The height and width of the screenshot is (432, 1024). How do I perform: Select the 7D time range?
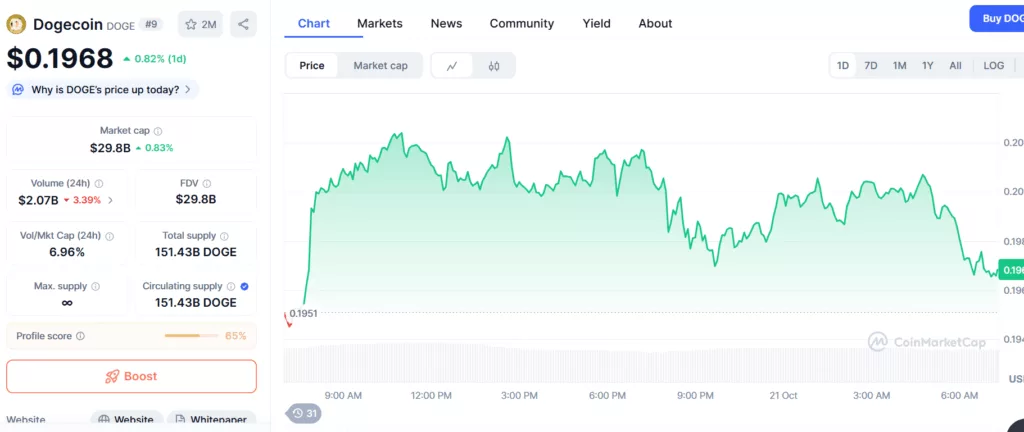(x=871, y=66)
